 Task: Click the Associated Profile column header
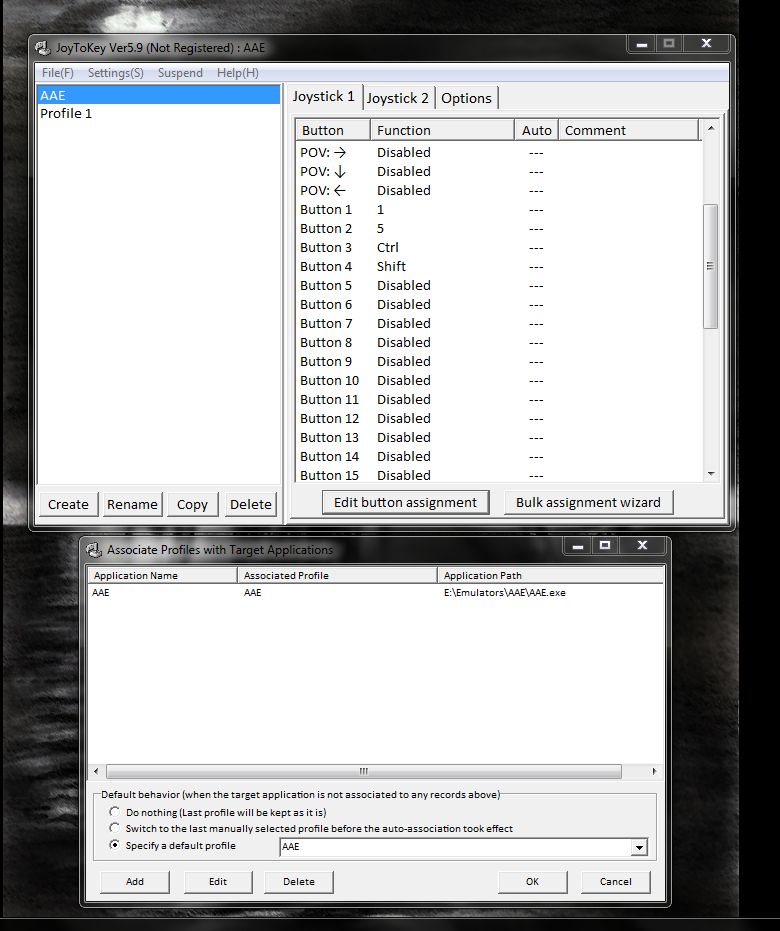tap(337, 575)
